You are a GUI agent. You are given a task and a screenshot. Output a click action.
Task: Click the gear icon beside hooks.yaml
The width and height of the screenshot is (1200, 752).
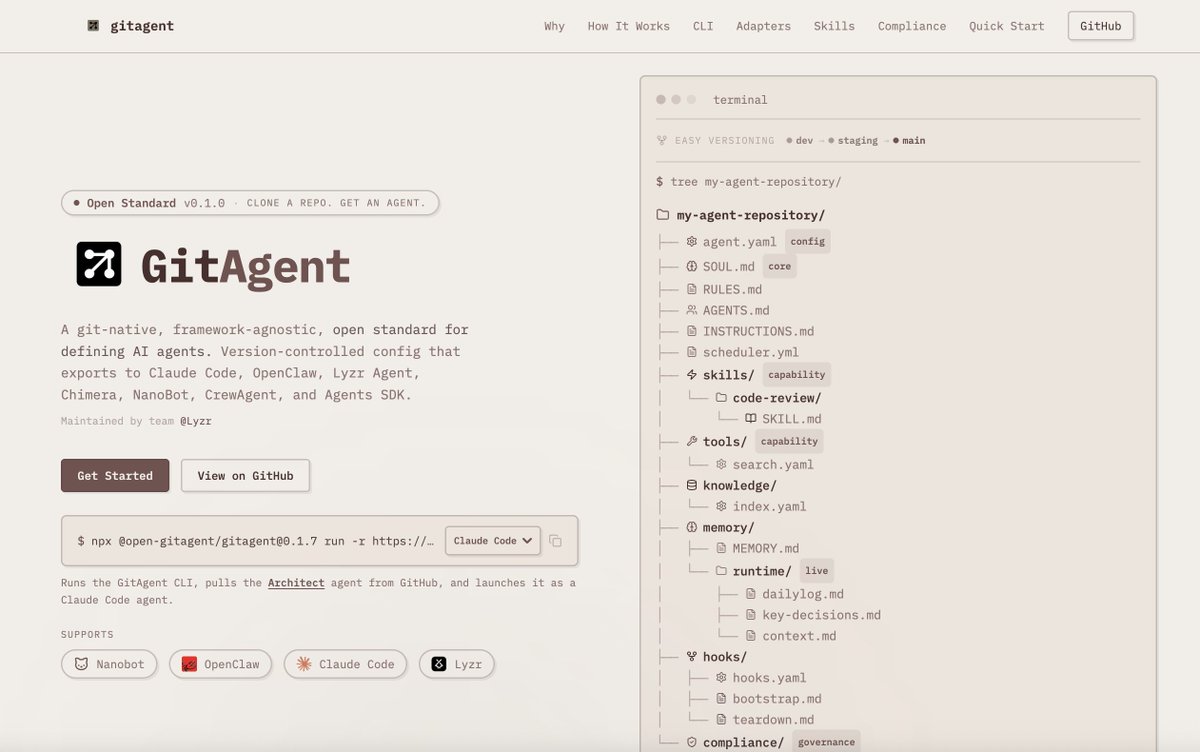pos(721,678)
